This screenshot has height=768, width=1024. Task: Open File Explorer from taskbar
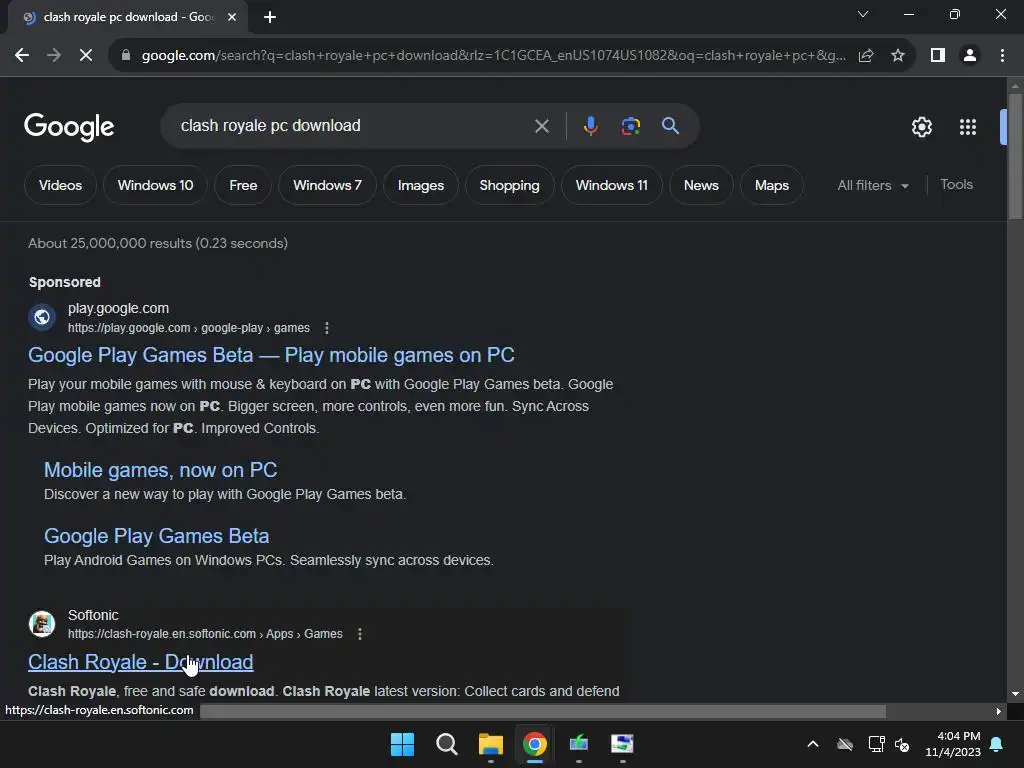pyautogui.click(x=490, y=744)
